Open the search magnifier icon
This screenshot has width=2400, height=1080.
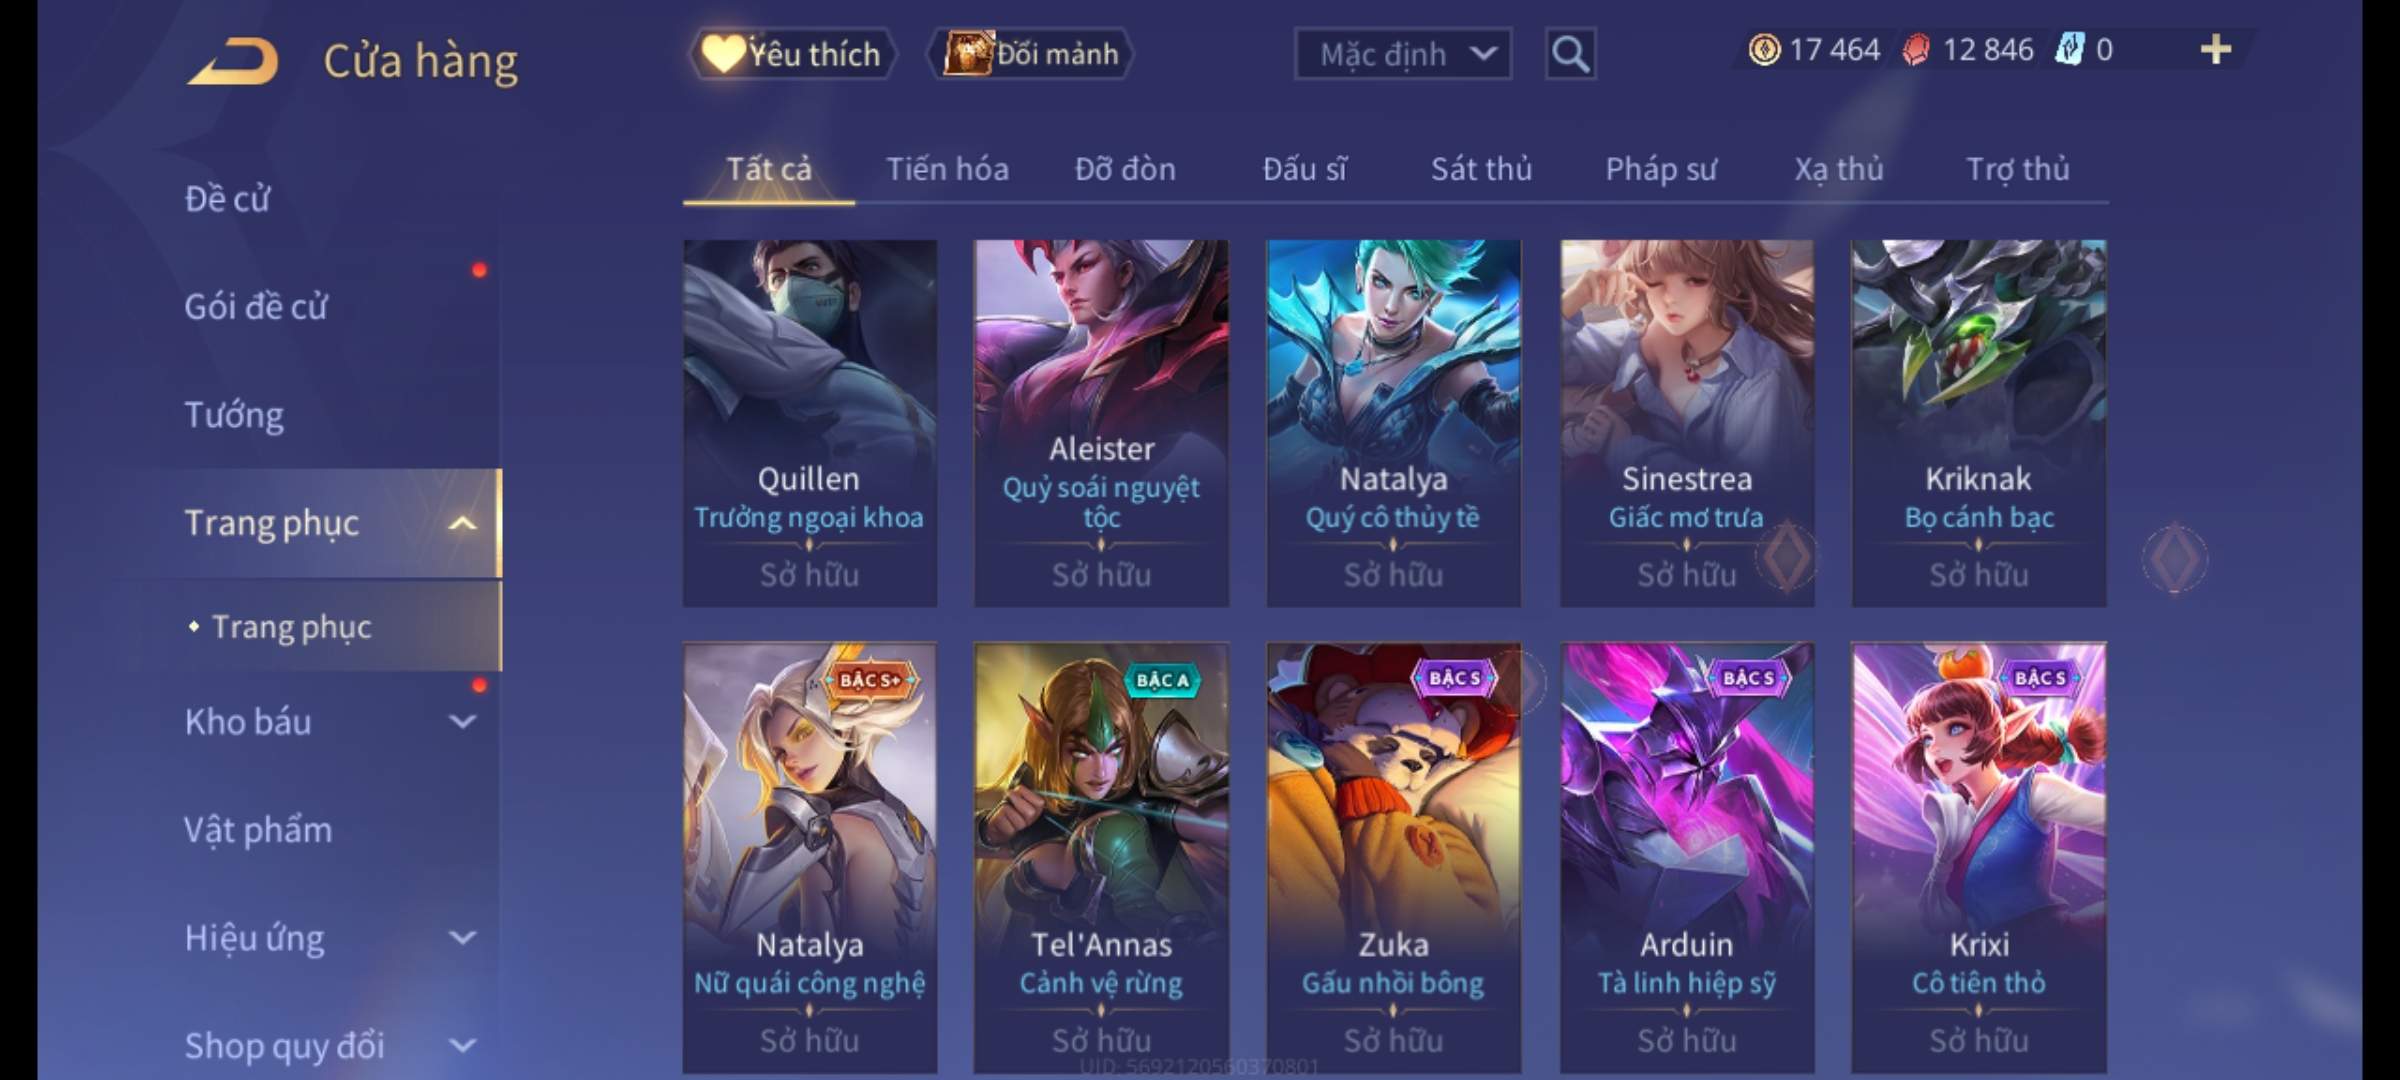click(1570, 54)
